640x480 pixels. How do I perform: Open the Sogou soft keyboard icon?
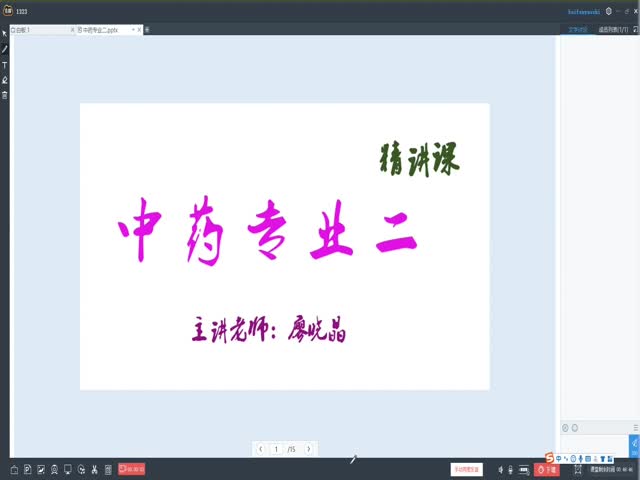[x=588, y=459]
